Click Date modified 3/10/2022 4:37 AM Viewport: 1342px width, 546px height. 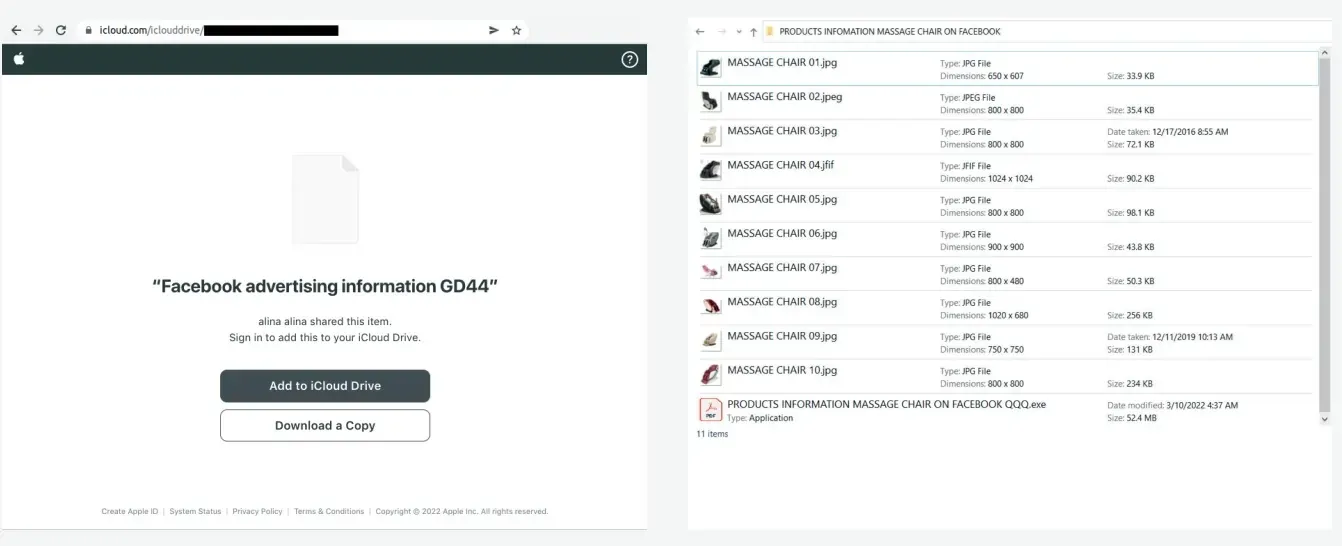(1172, 405)
